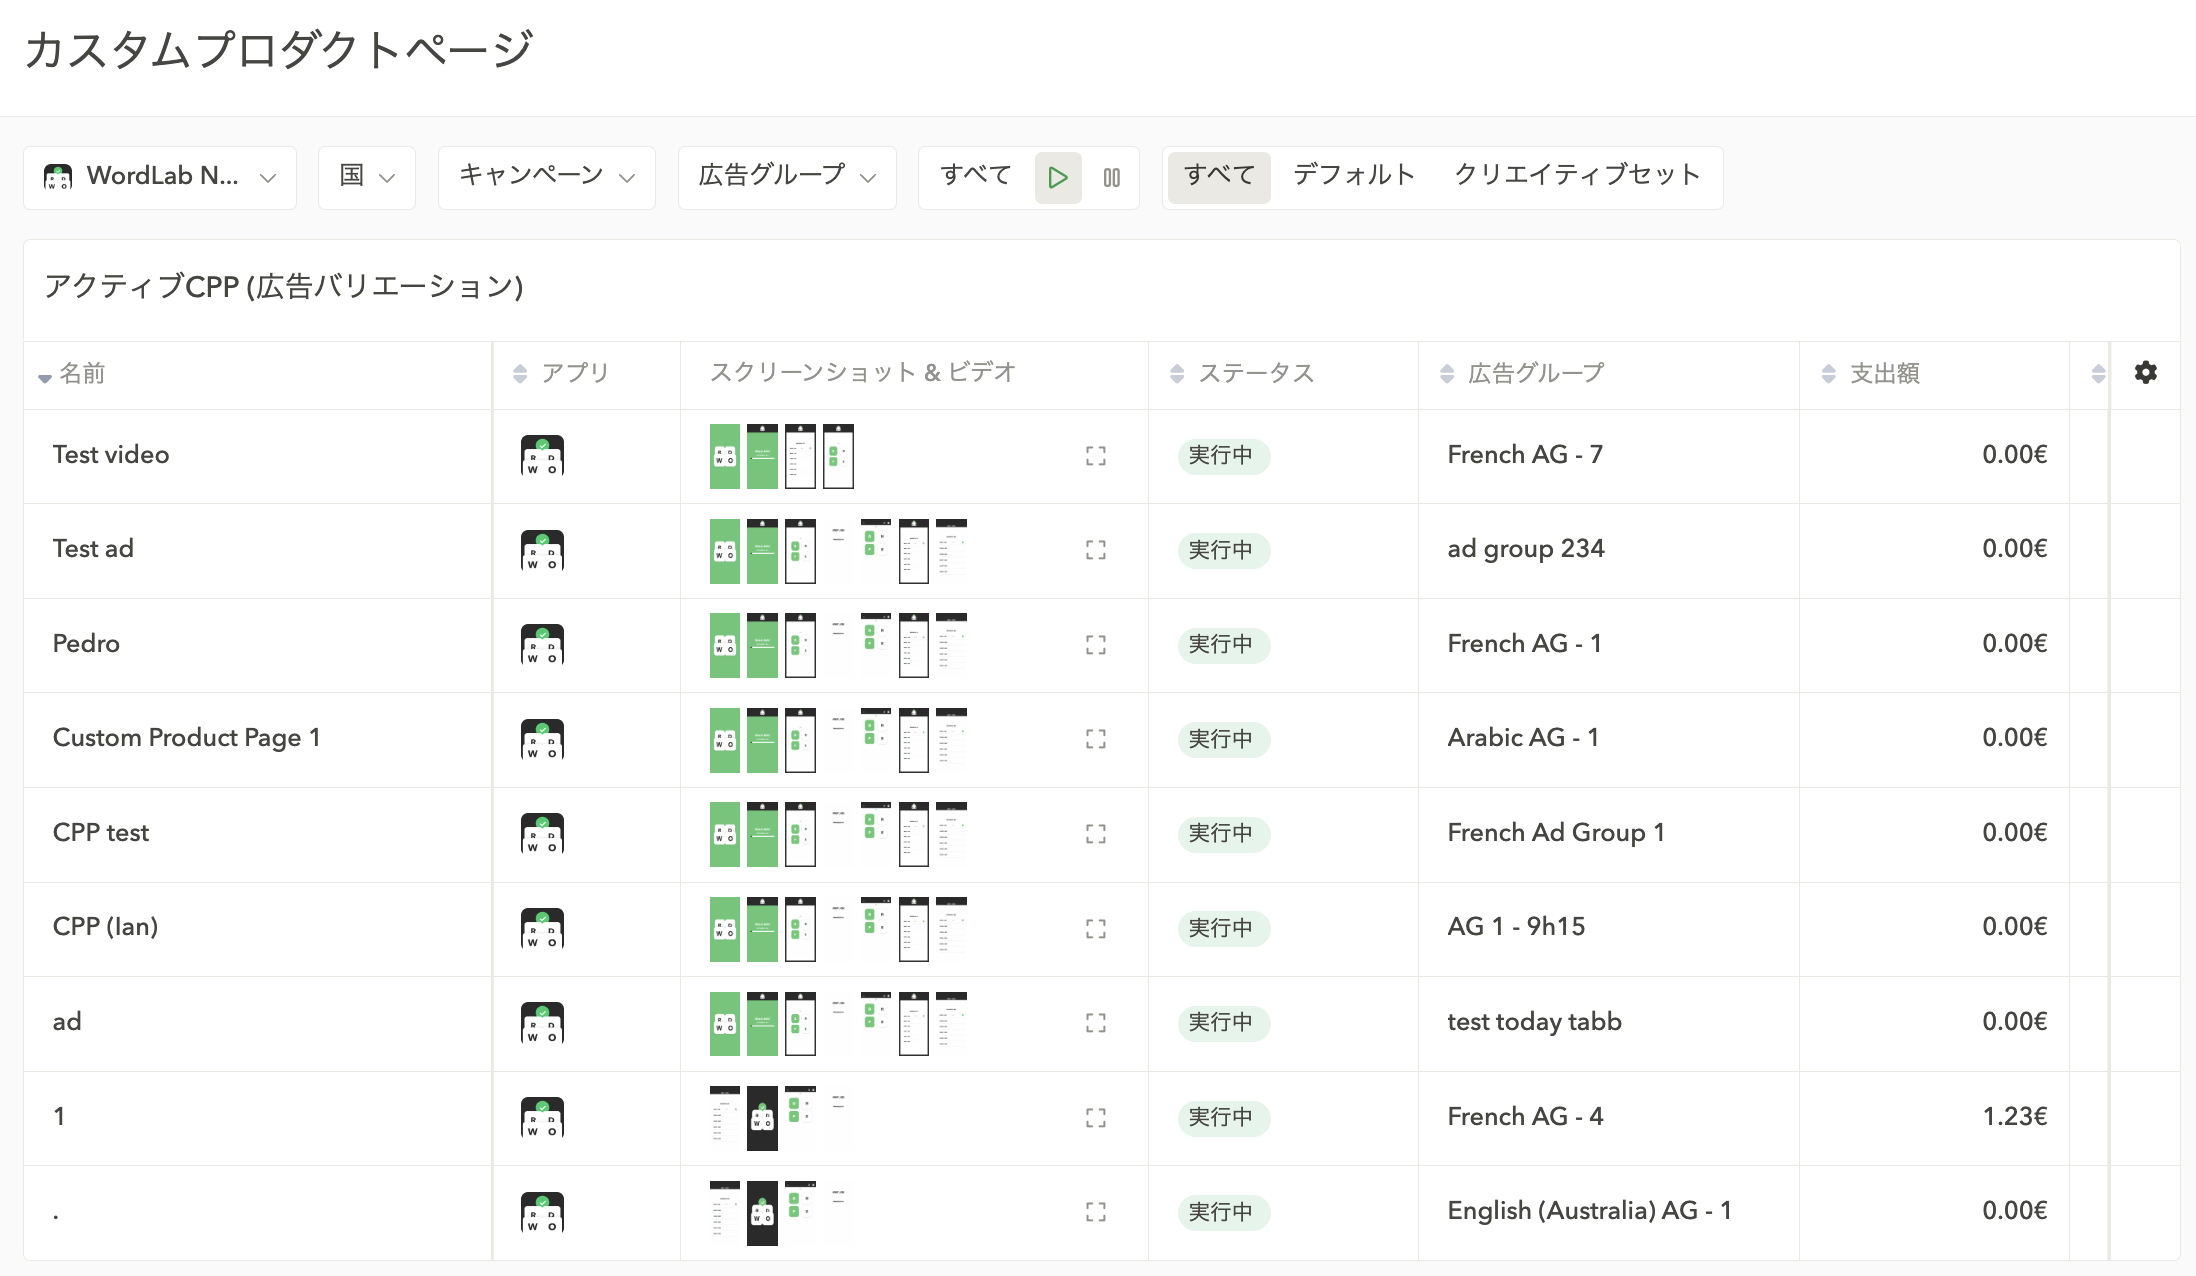Click the AG 1 - 9h15 cell

point(1516,927)
